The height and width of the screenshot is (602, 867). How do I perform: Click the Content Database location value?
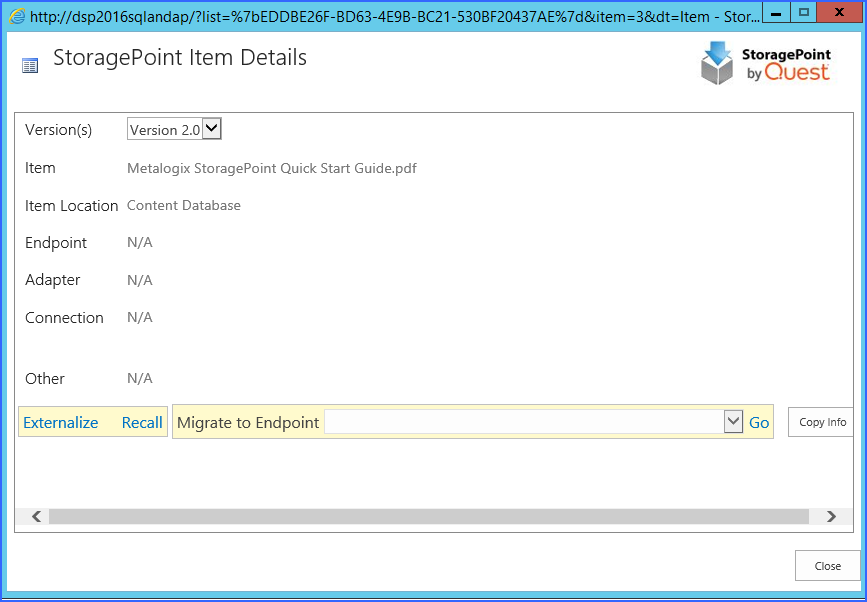tap(184, 206)
